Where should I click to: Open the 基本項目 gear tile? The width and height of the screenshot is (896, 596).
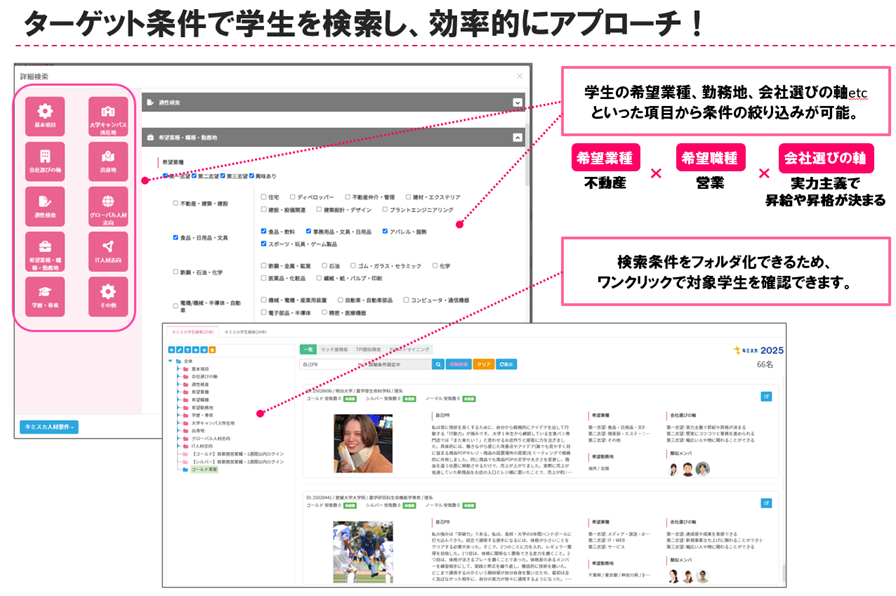pyautogui.click(x=45, y=117)
